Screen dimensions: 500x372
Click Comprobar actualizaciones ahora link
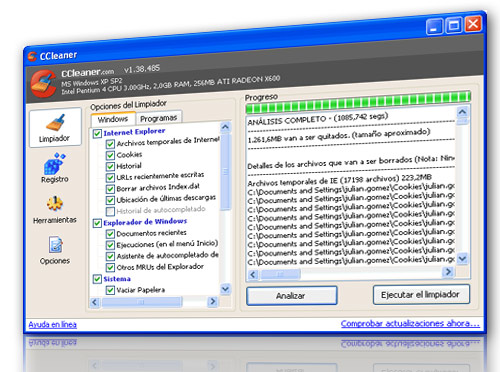pyautogui.click(x=410, y=324)
